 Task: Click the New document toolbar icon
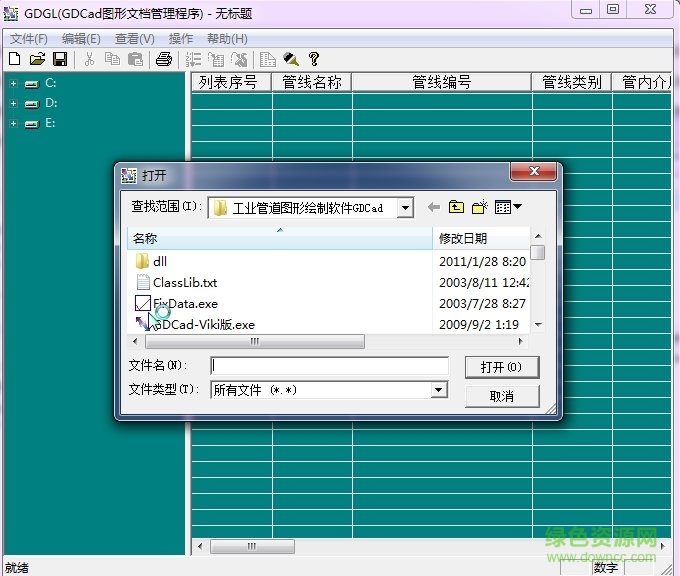click(14, 59)
